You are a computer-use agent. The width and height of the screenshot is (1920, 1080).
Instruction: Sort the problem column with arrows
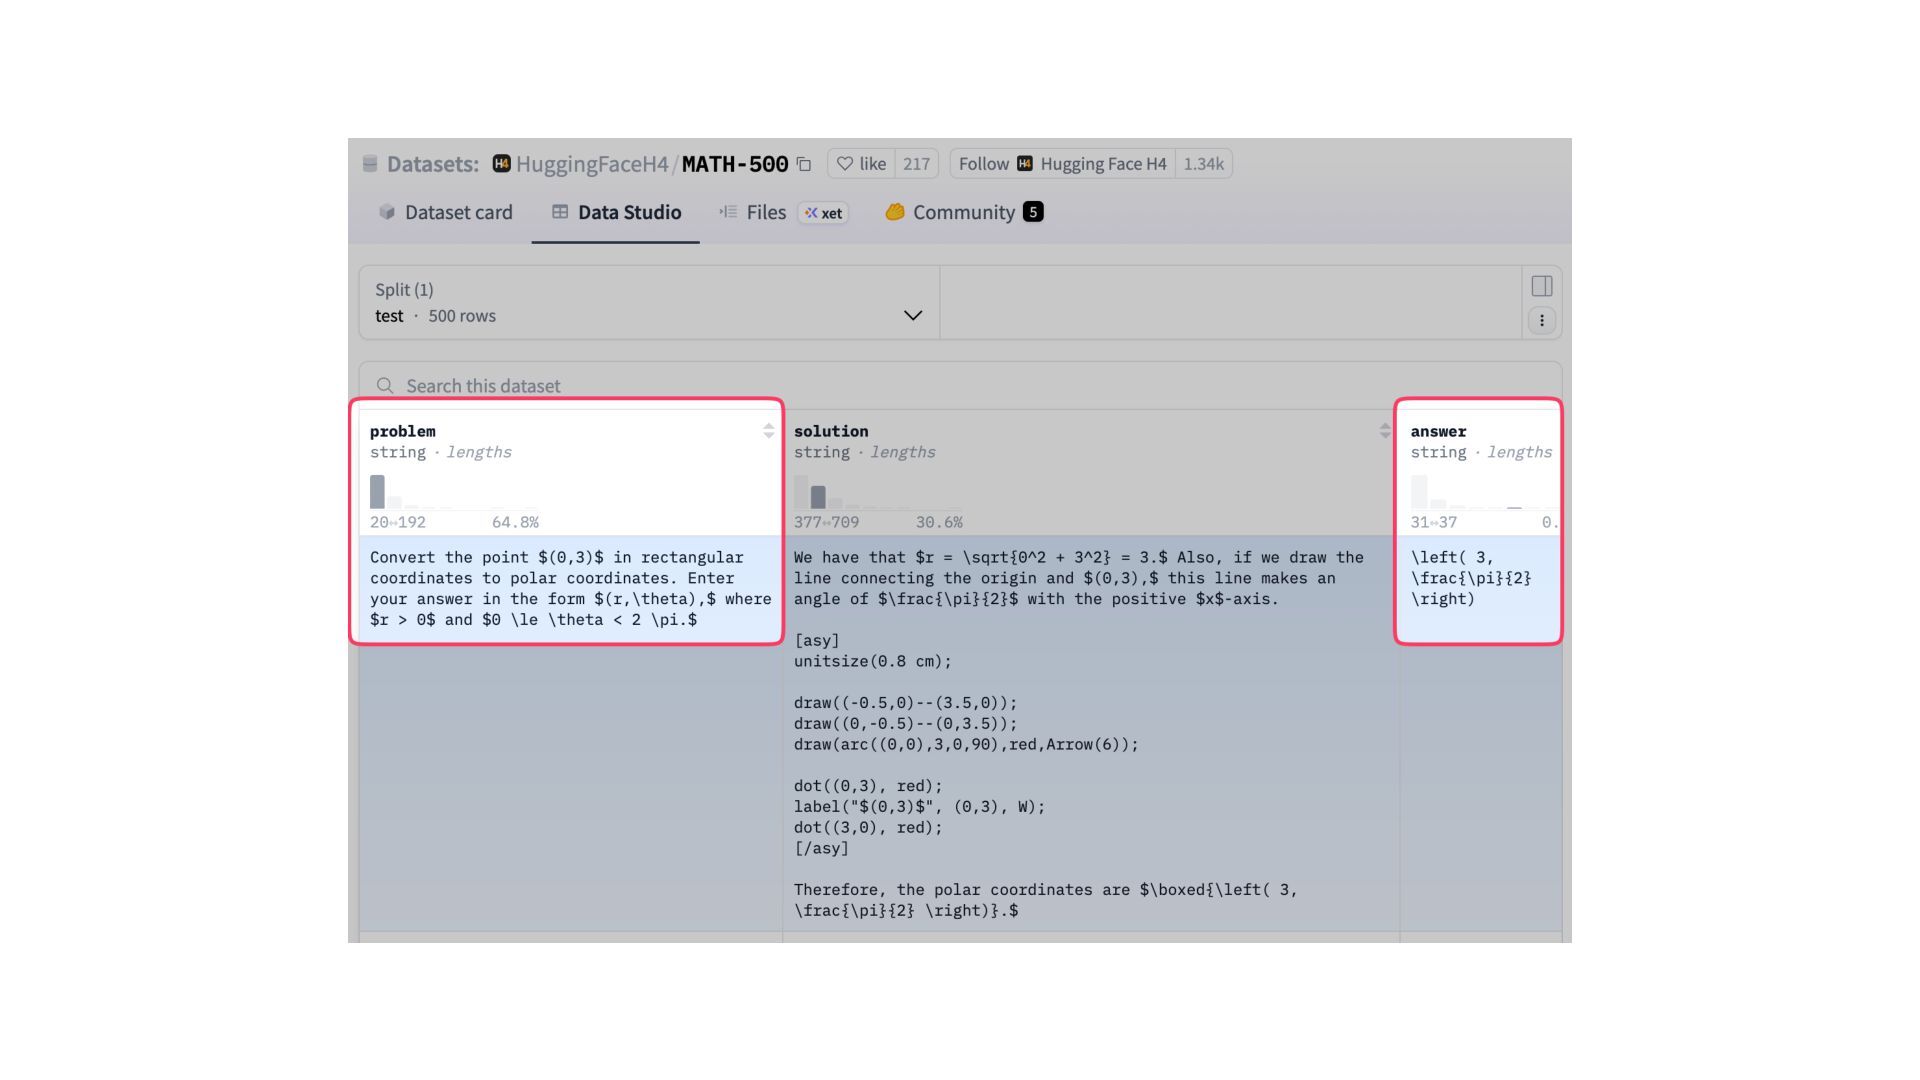point(768,431)
